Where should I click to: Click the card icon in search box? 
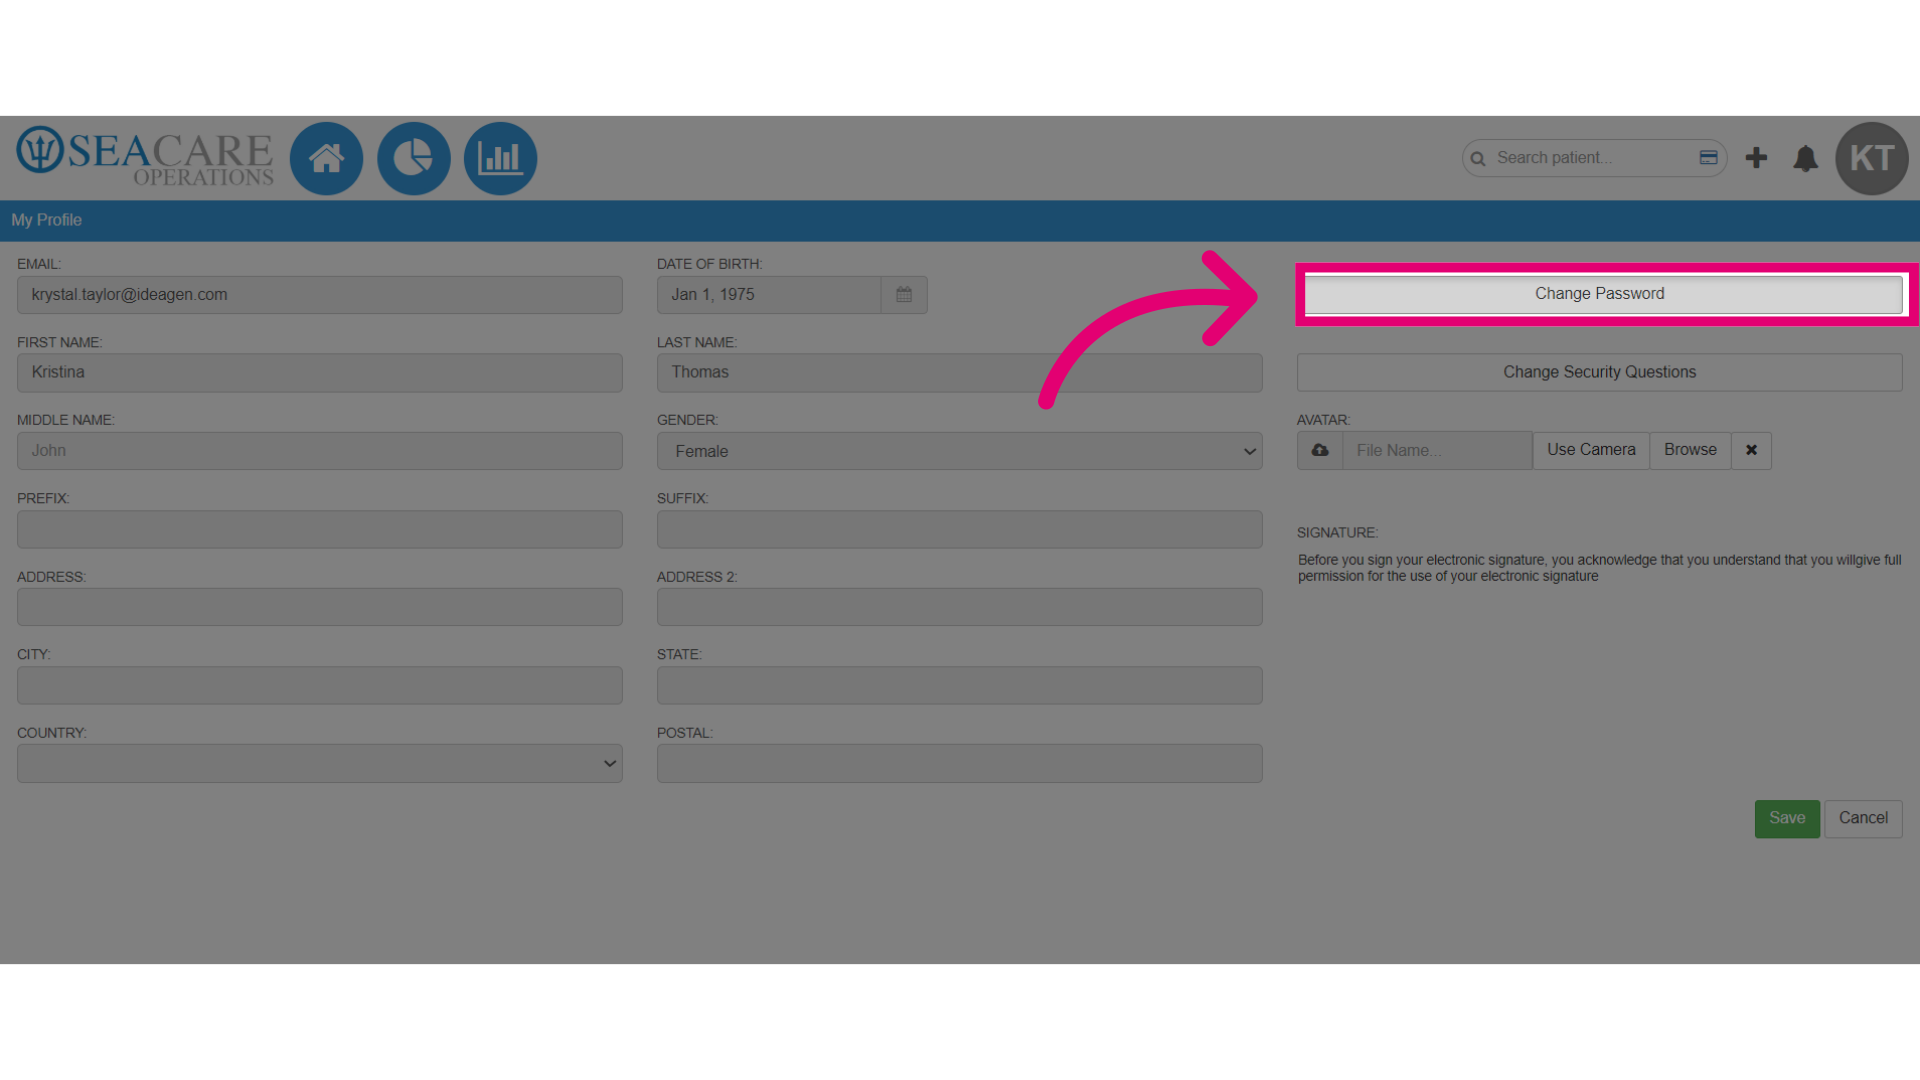coord(1708,158)
